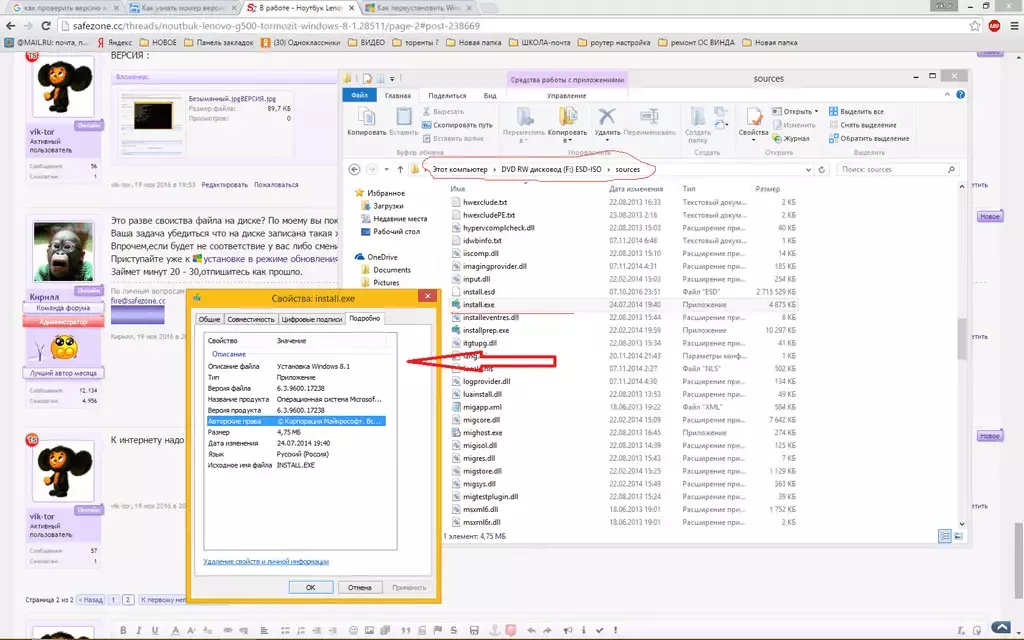Screen dimensions: 1024x640
Task: Click the browser page scrollbar thumb
Action: (x=1018, y=560)
